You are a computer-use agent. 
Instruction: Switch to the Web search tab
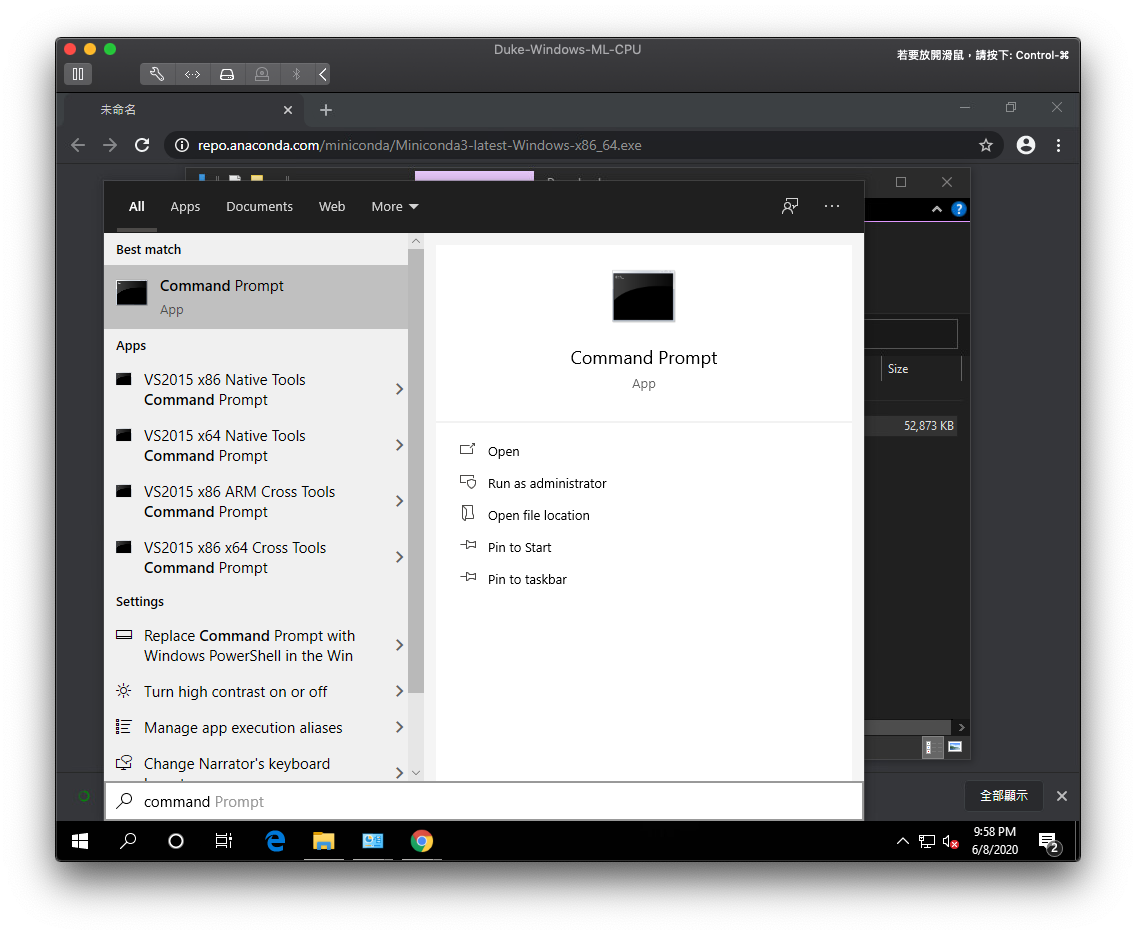332,207
